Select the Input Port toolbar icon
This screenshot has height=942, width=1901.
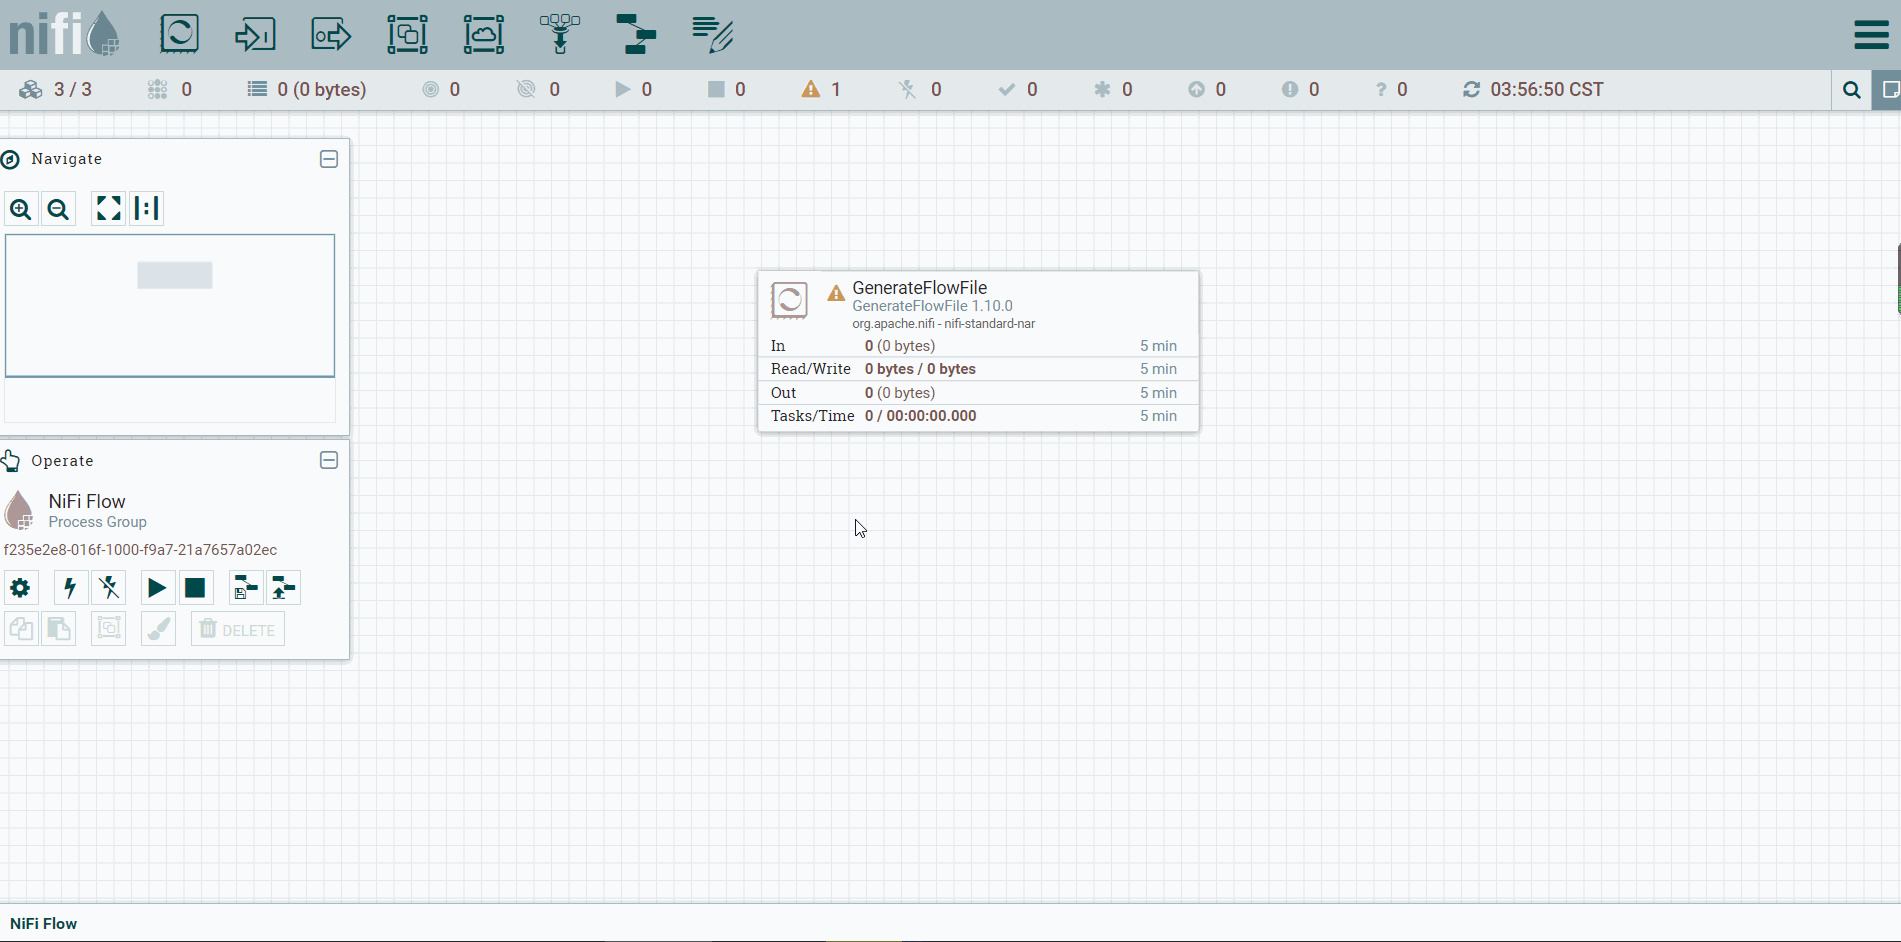(x=255, y=34)
